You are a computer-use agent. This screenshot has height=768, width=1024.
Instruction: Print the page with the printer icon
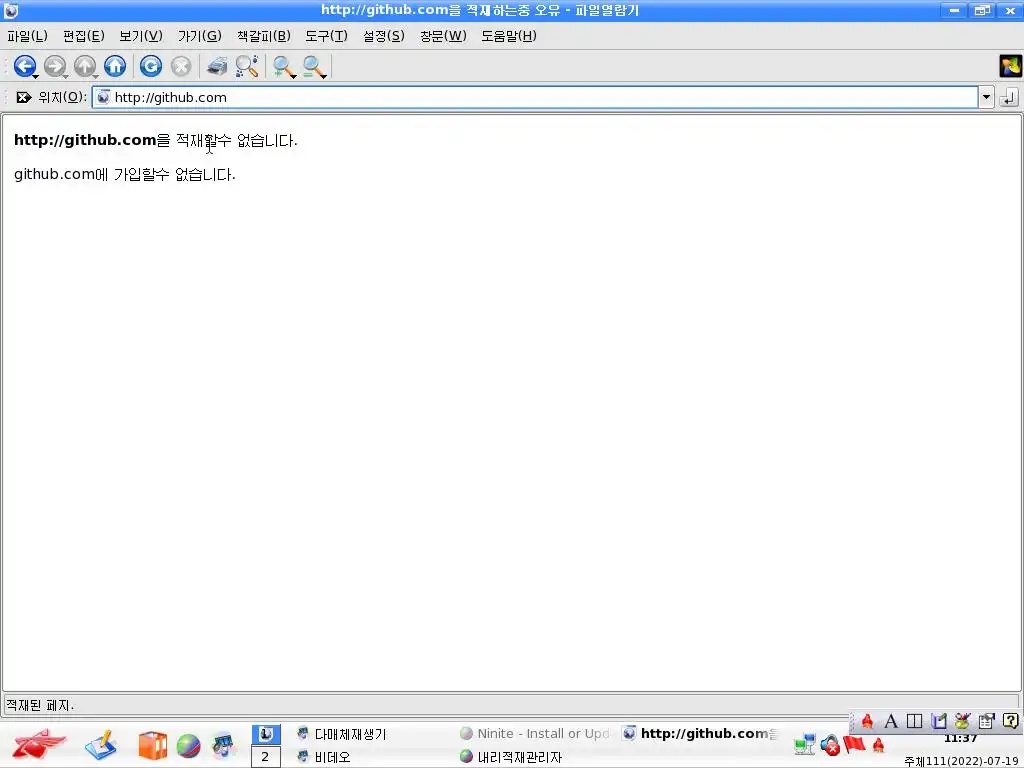(217, 65)
